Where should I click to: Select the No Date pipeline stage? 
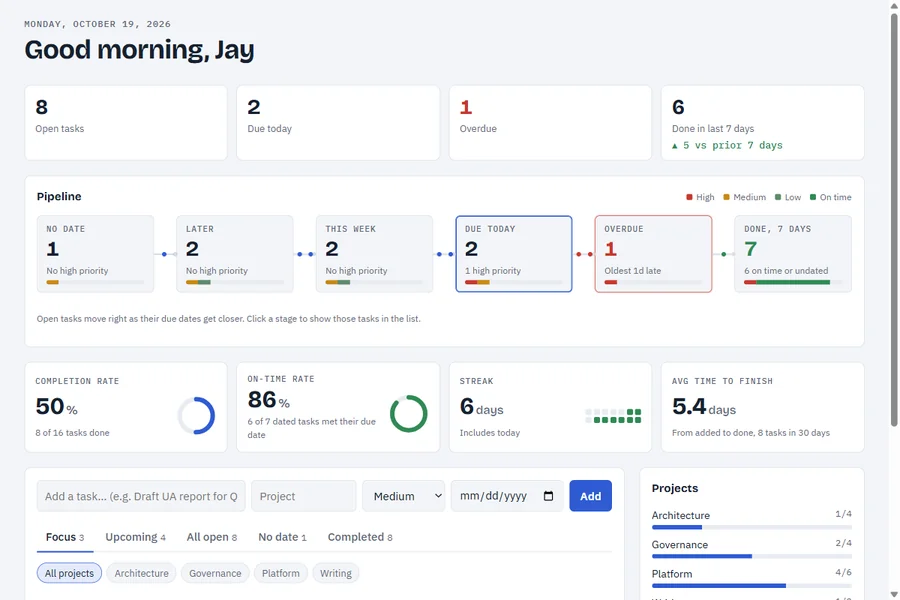click(95, 254)
